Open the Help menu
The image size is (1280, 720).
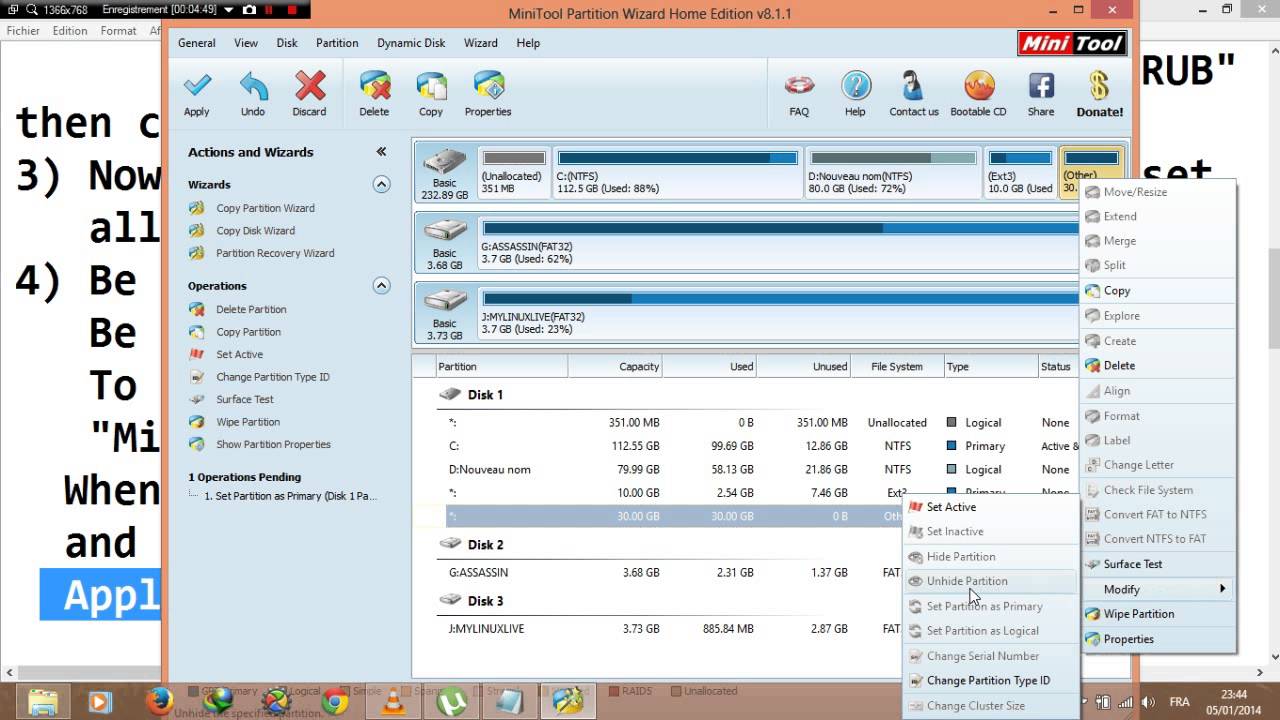tap(528, 43)
